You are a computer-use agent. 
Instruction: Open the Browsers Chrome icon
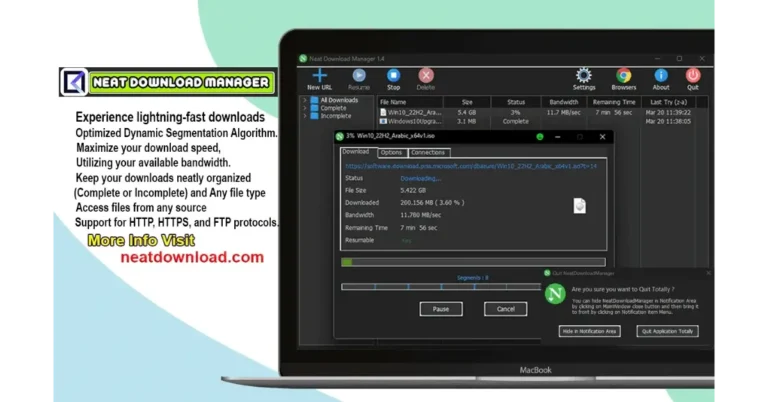(623, 76)
